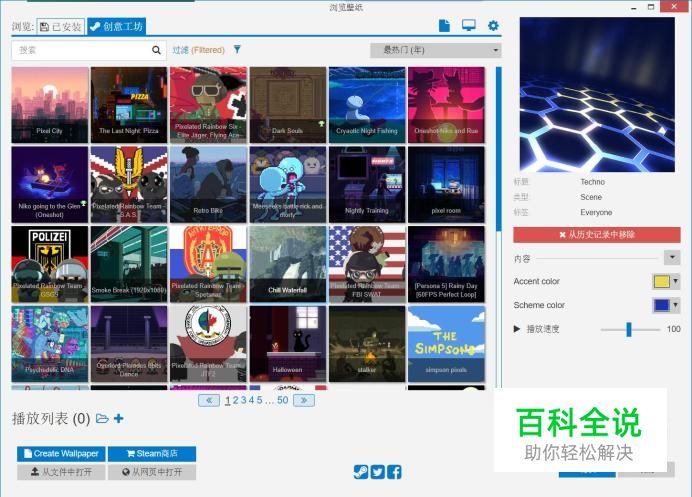This screenshot has width=692, height=497.
Task: Add to playlist with plus icon
Action: [118, 418]
